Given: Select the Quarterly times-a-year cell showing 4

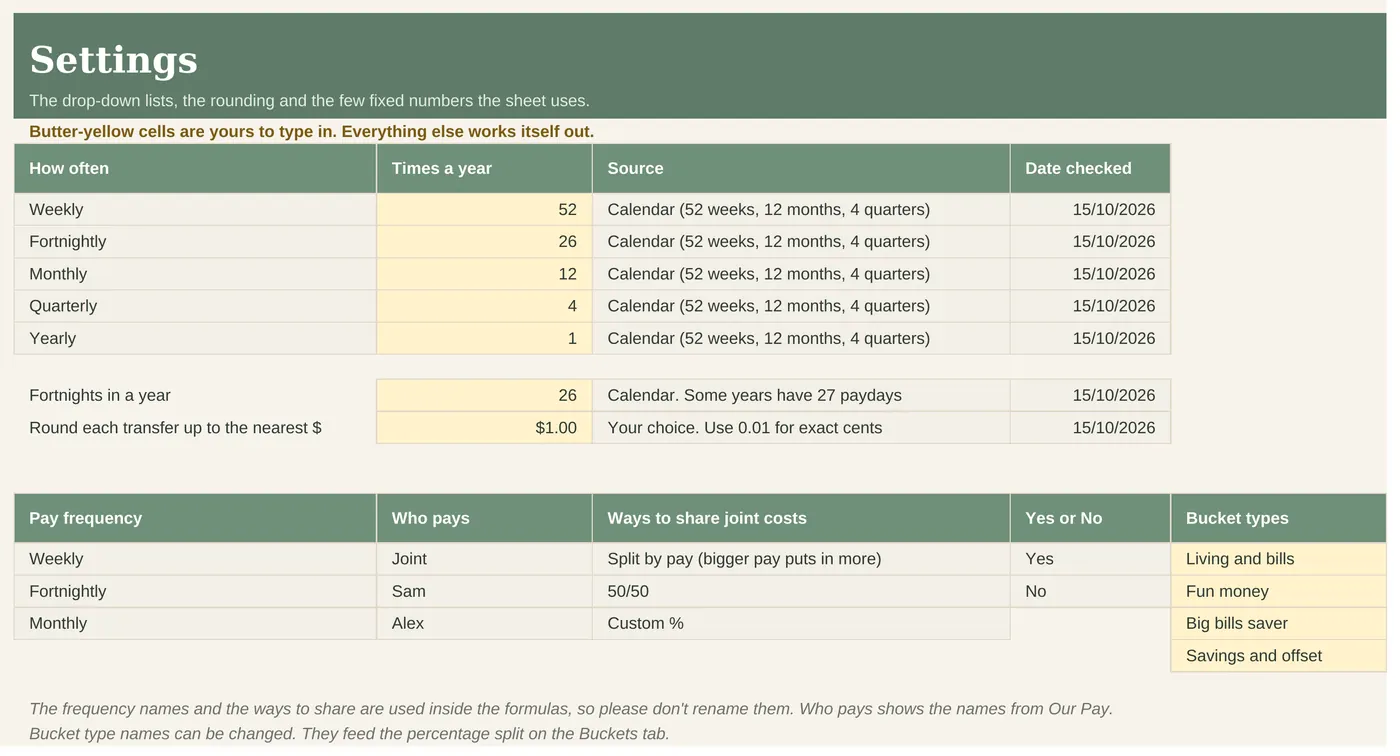Looking at the screenshot, I should tap(484, 306).
